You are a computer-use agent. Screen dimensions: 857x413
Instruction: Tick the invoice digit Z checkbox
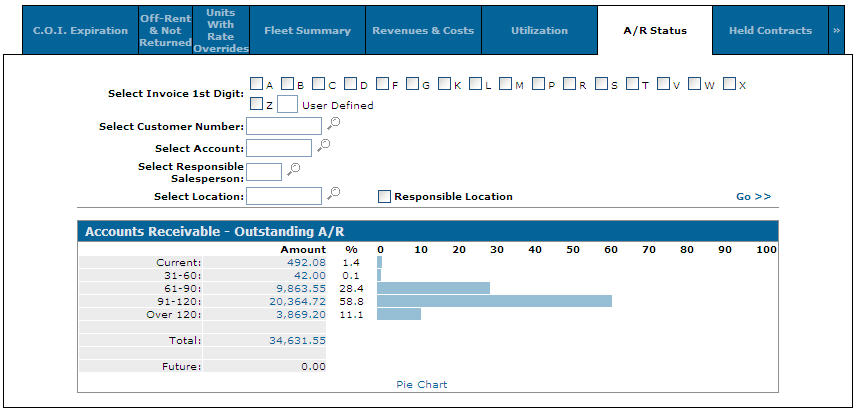tap(257, 104)
